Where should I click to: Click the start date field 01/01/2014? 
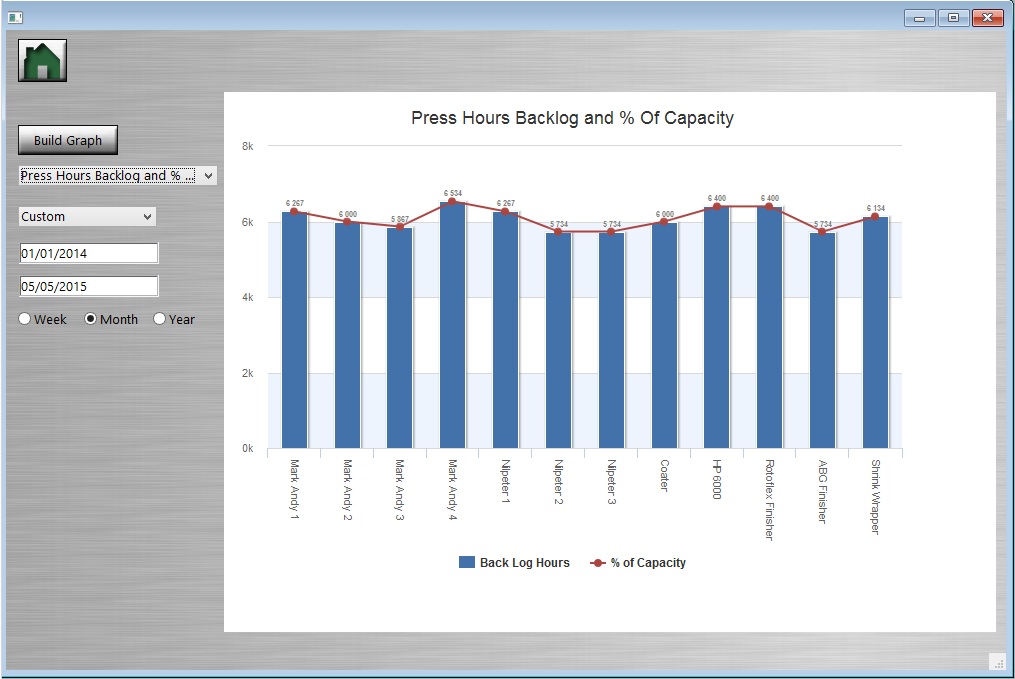click(88, 253)
